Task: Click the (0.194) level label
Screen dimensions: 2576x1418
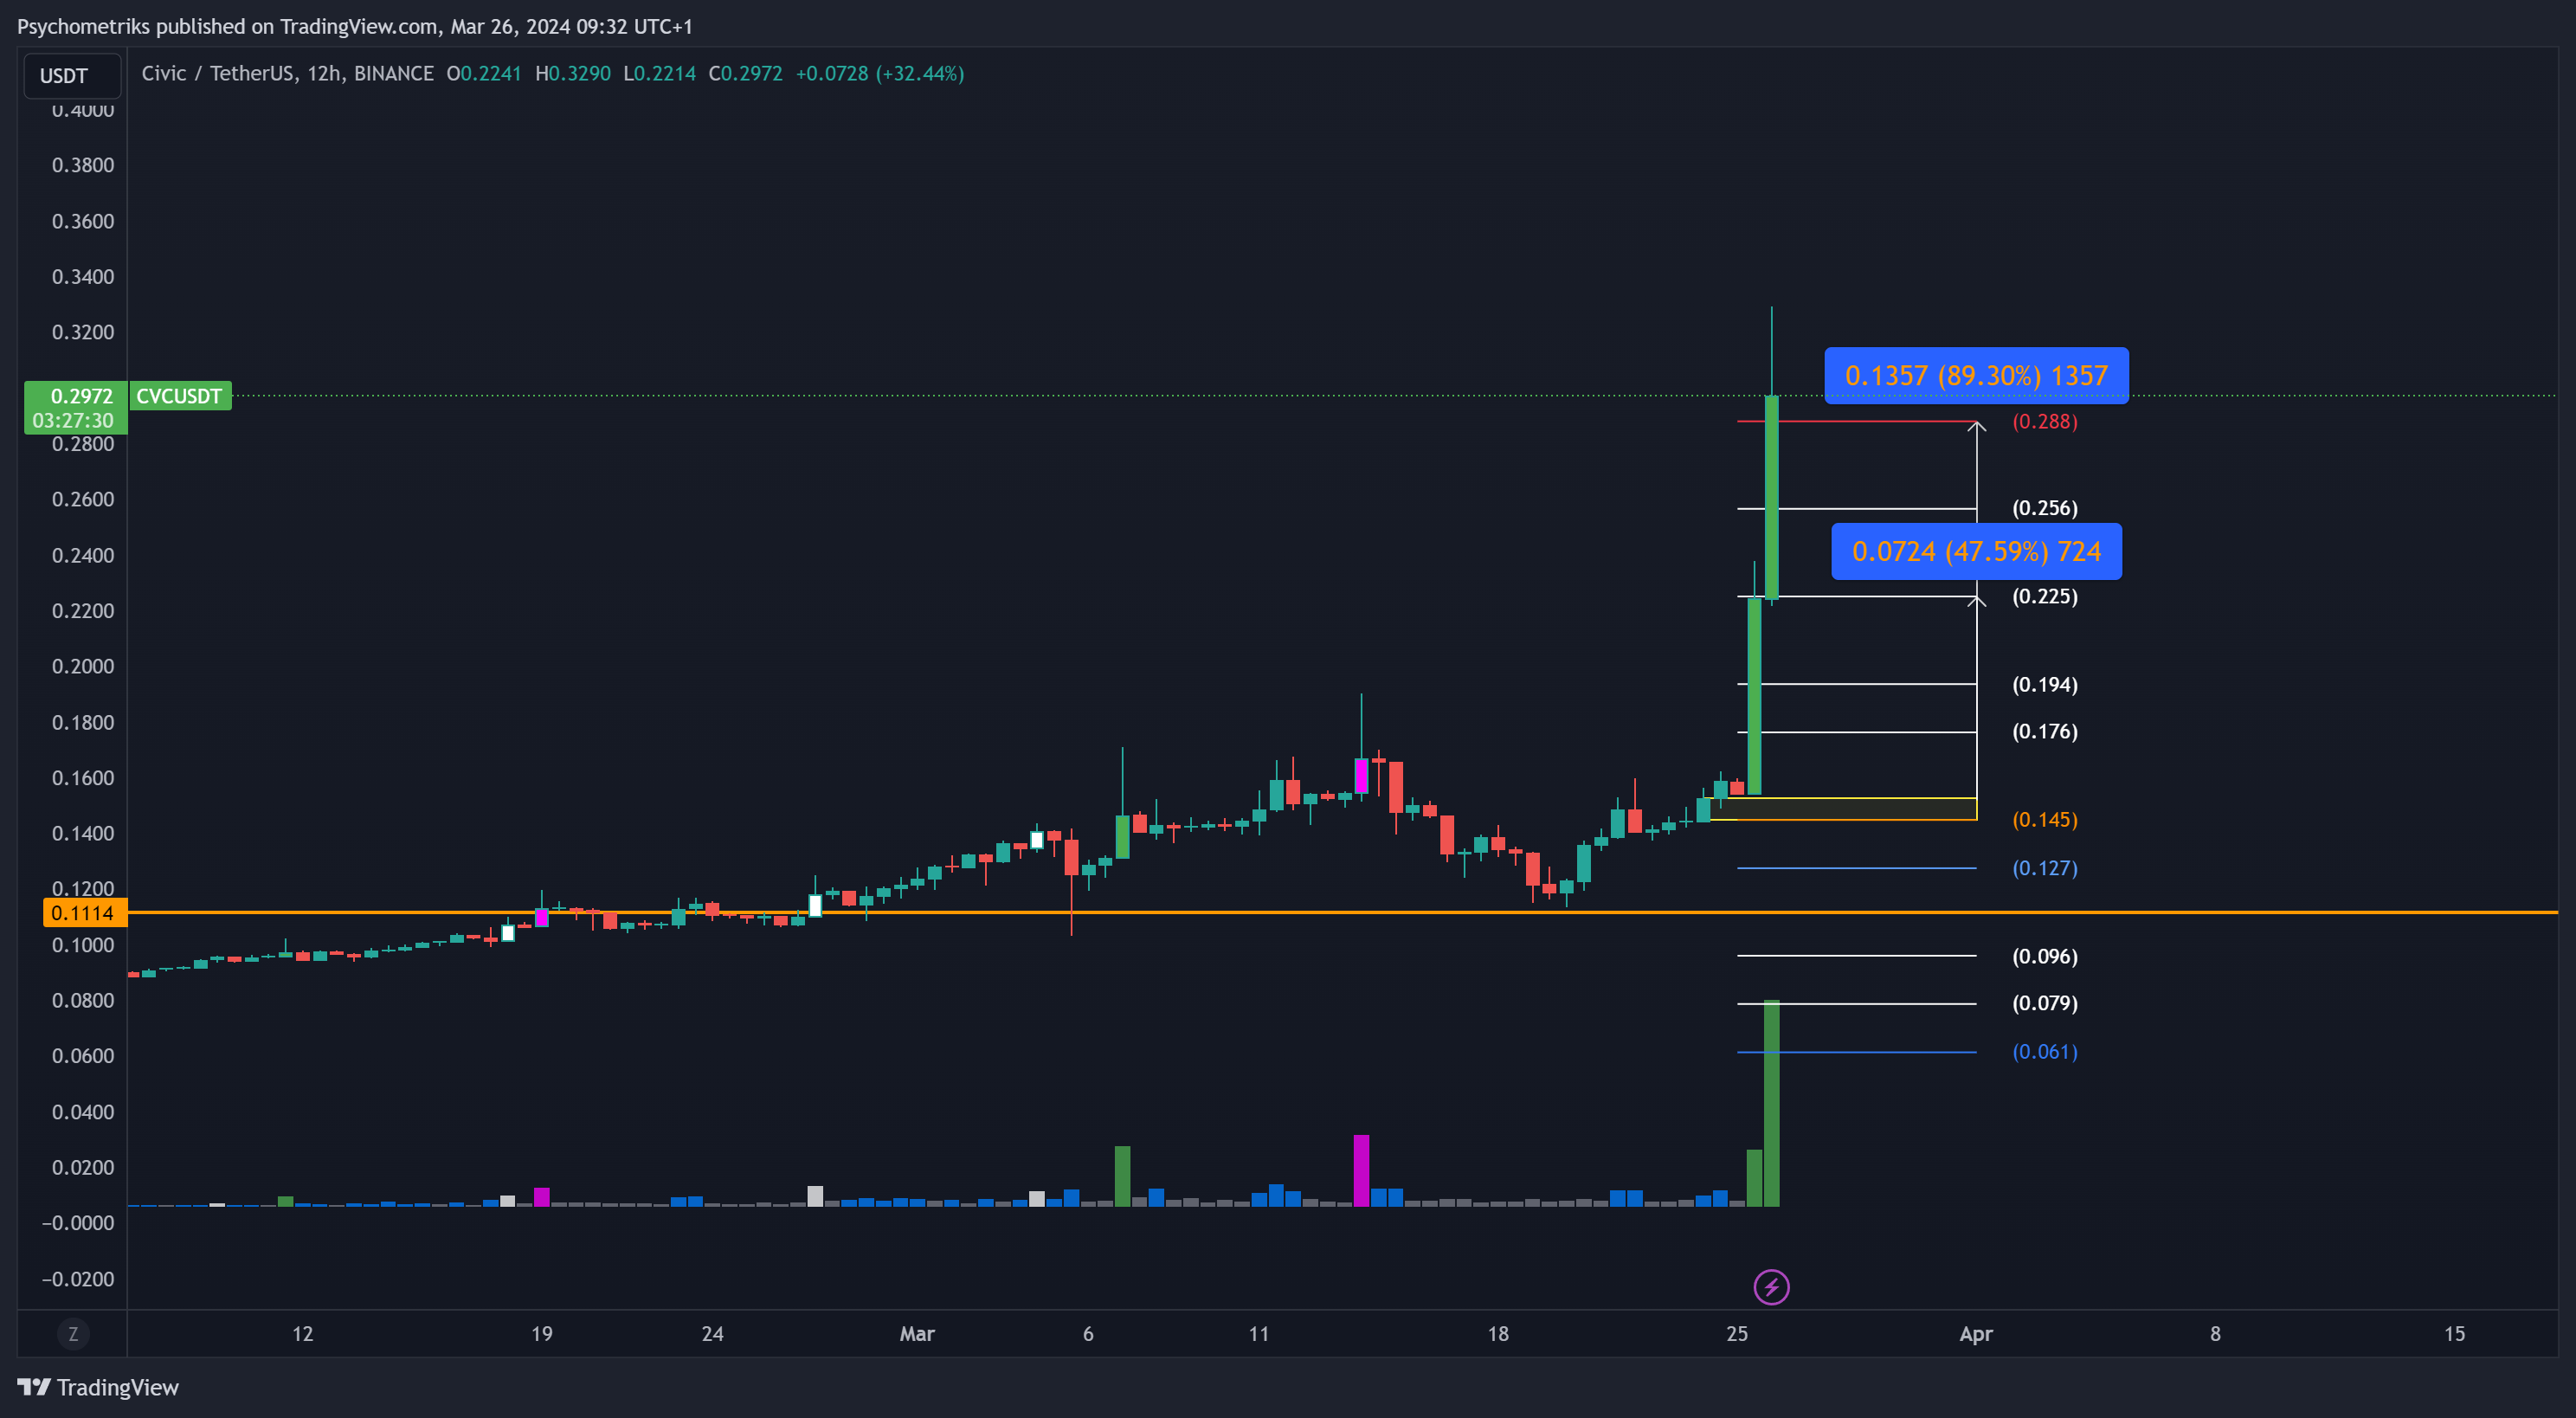Action: pyautogui.click(x=2045, y=684)
